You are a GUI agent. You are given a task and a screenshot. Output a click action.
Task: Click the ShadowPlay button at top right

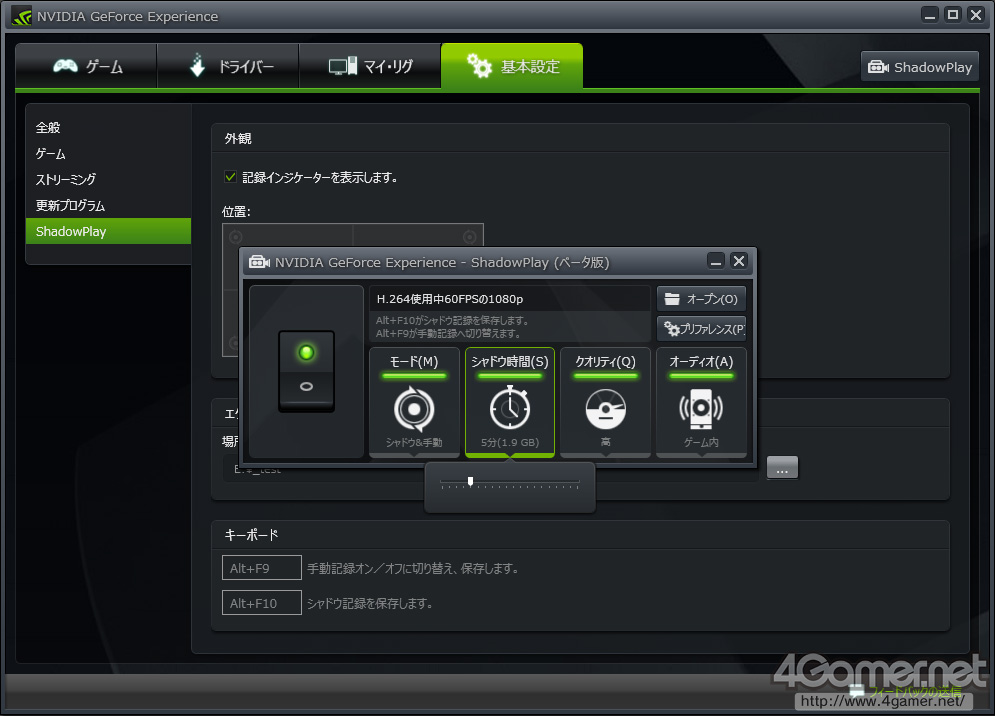(919, 67)
